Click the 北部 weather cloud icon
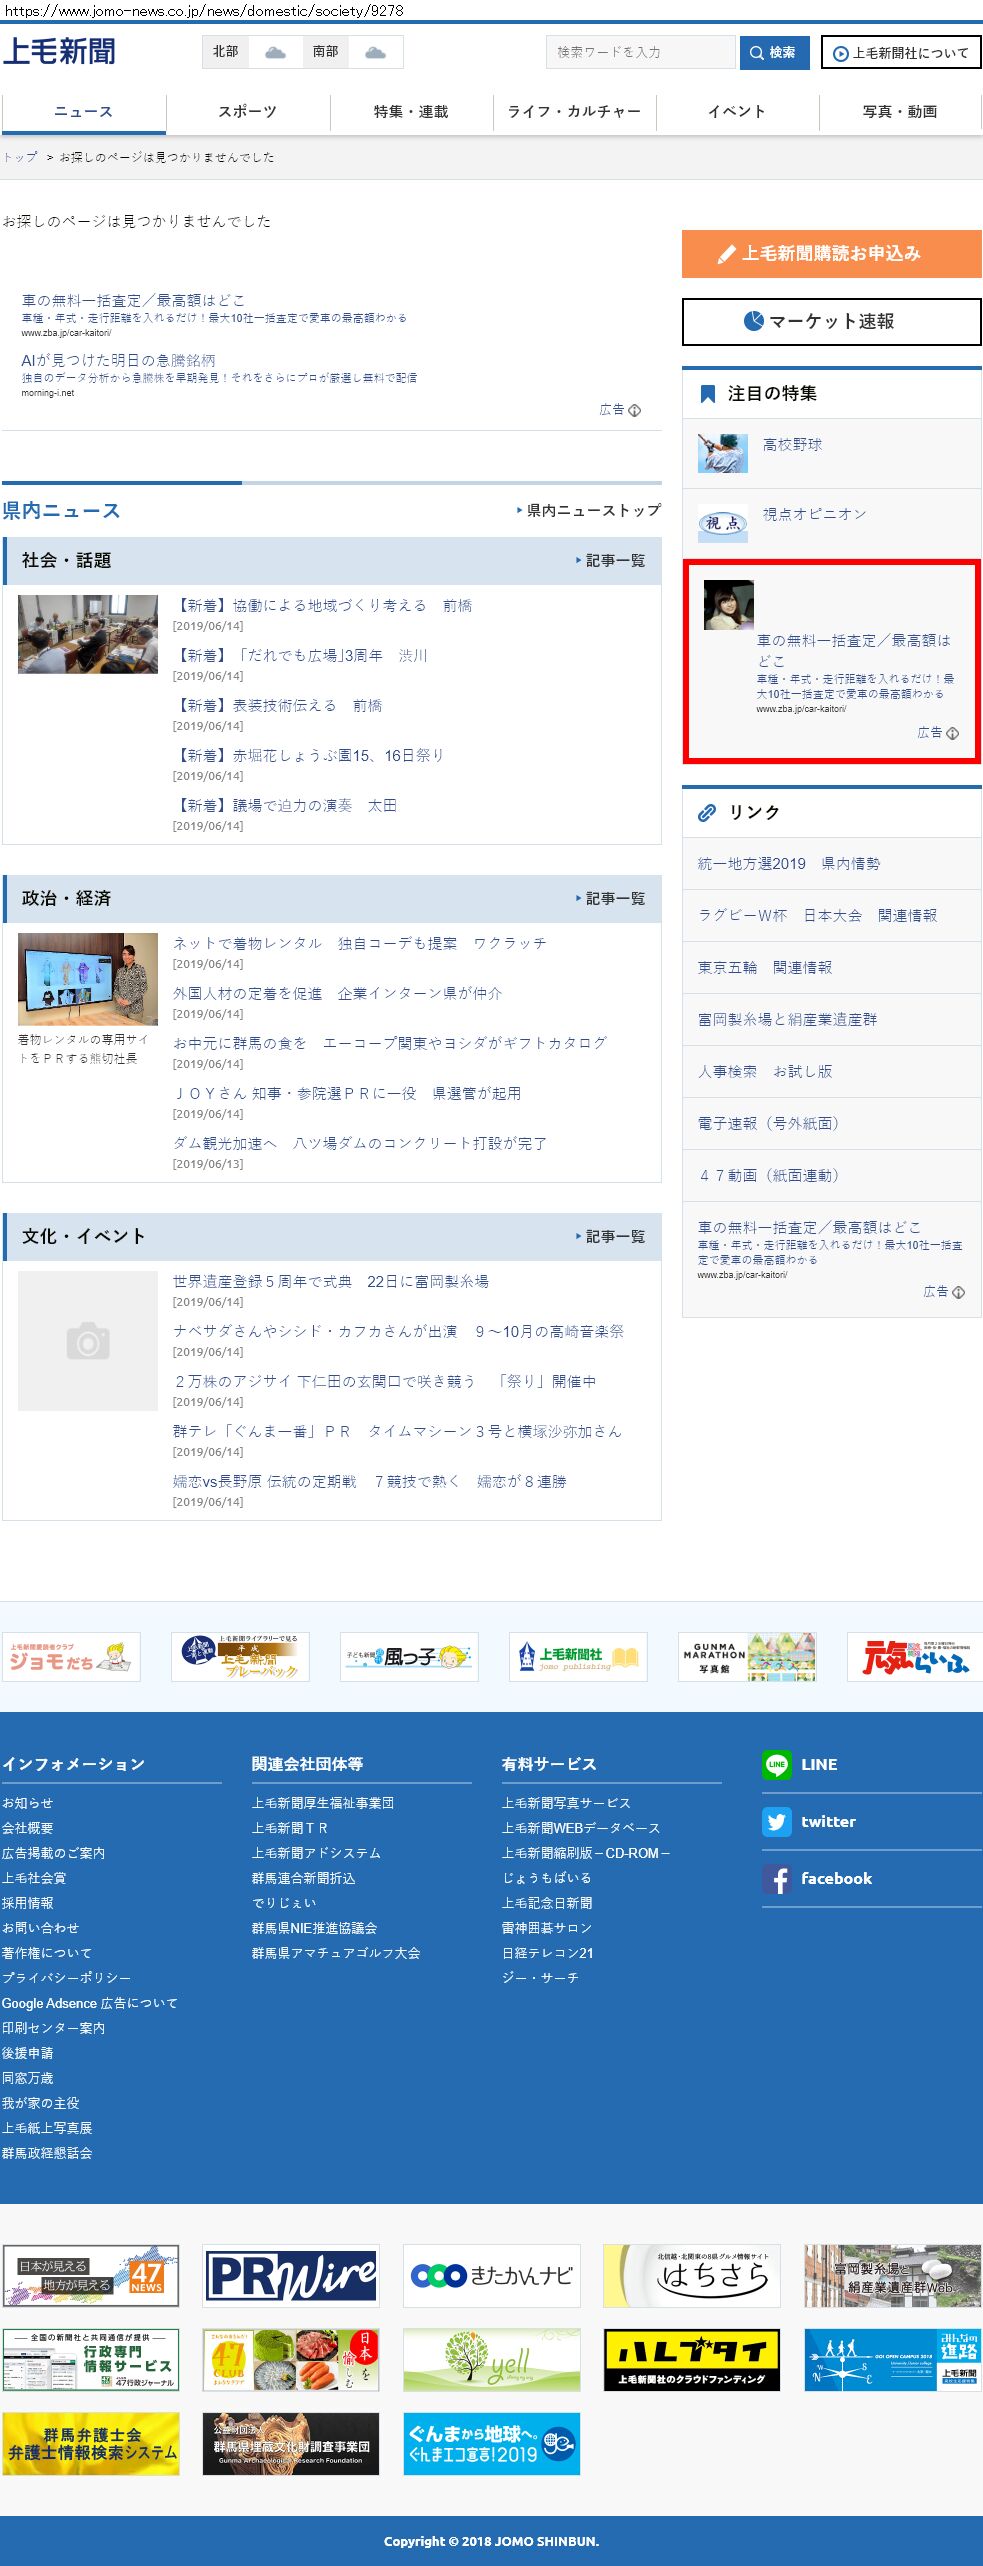The width and height of the screenshot is (983, 2566). pyautogui.click(x=275, y=52)
